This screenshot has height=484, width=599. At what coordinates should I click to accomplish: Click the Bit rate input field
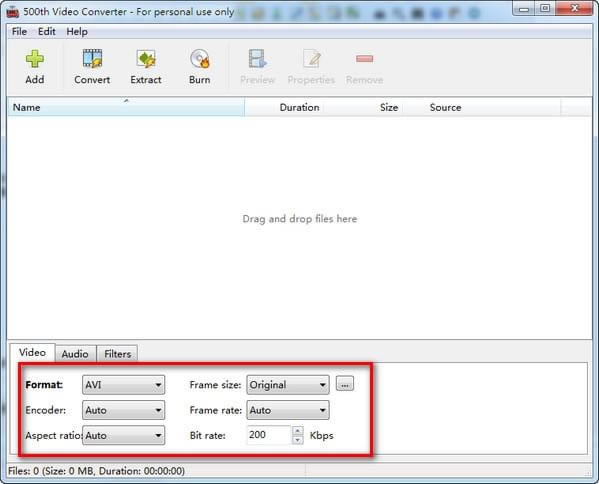(269, 435)
